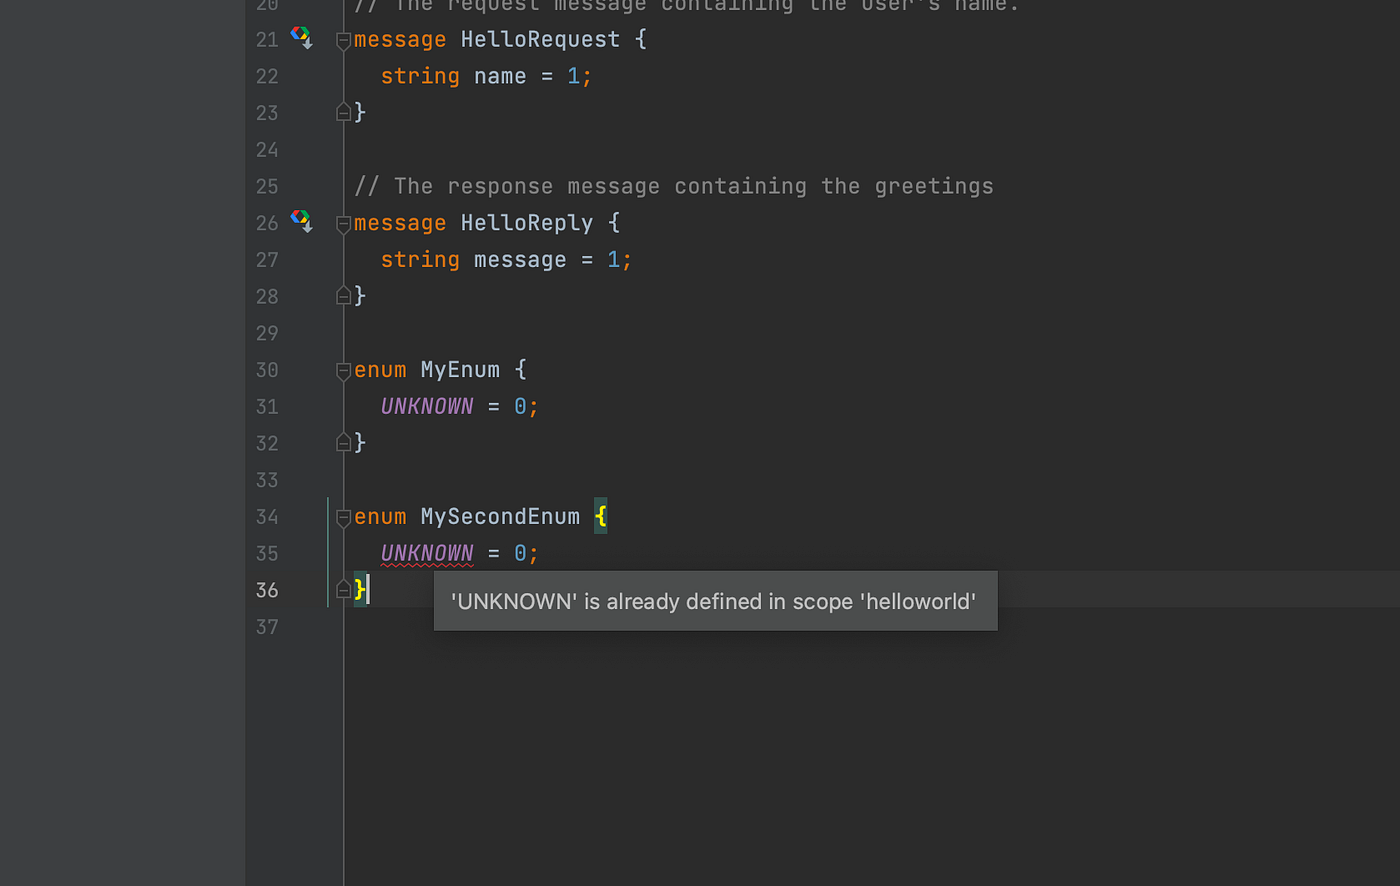Click the HelloRequest message name
Viewport: 1400px width, 886px height.
540,39
